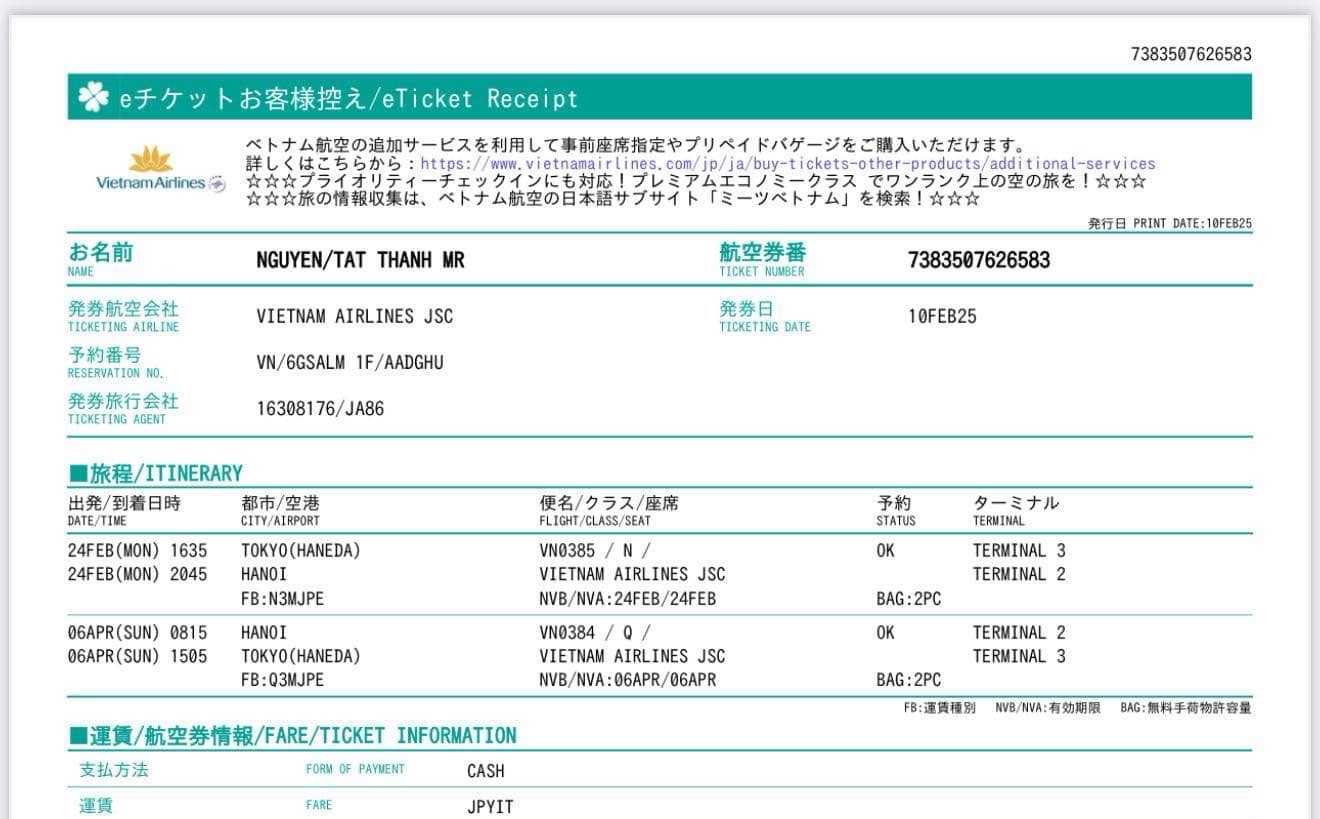Click reservation number VN/6GSALM 1F/AADGHU

coord(349,363)
